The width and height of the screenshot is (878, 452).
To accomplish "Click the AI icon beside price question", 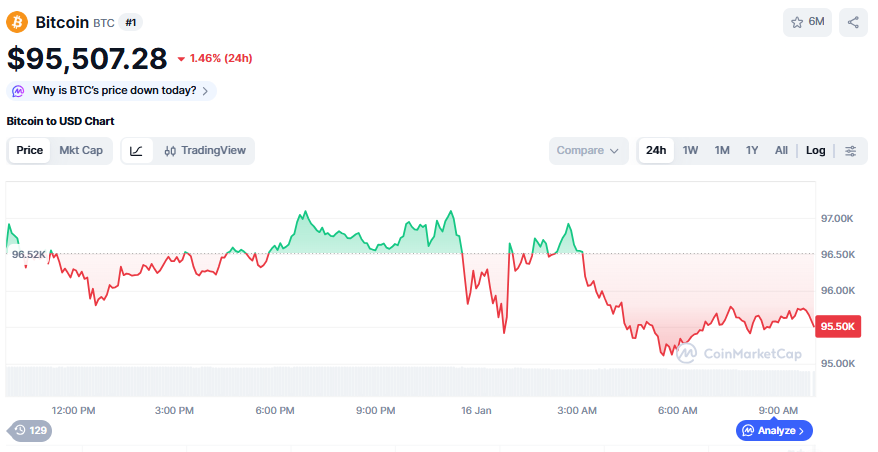I will click(19, 91).
